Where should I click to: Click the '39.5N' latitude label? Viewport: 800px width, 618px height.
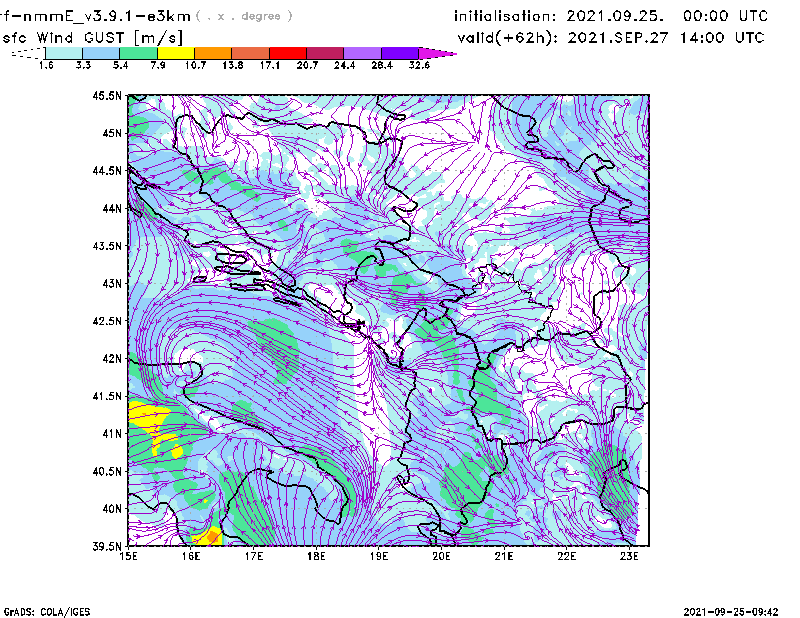[x=107, y=547]
